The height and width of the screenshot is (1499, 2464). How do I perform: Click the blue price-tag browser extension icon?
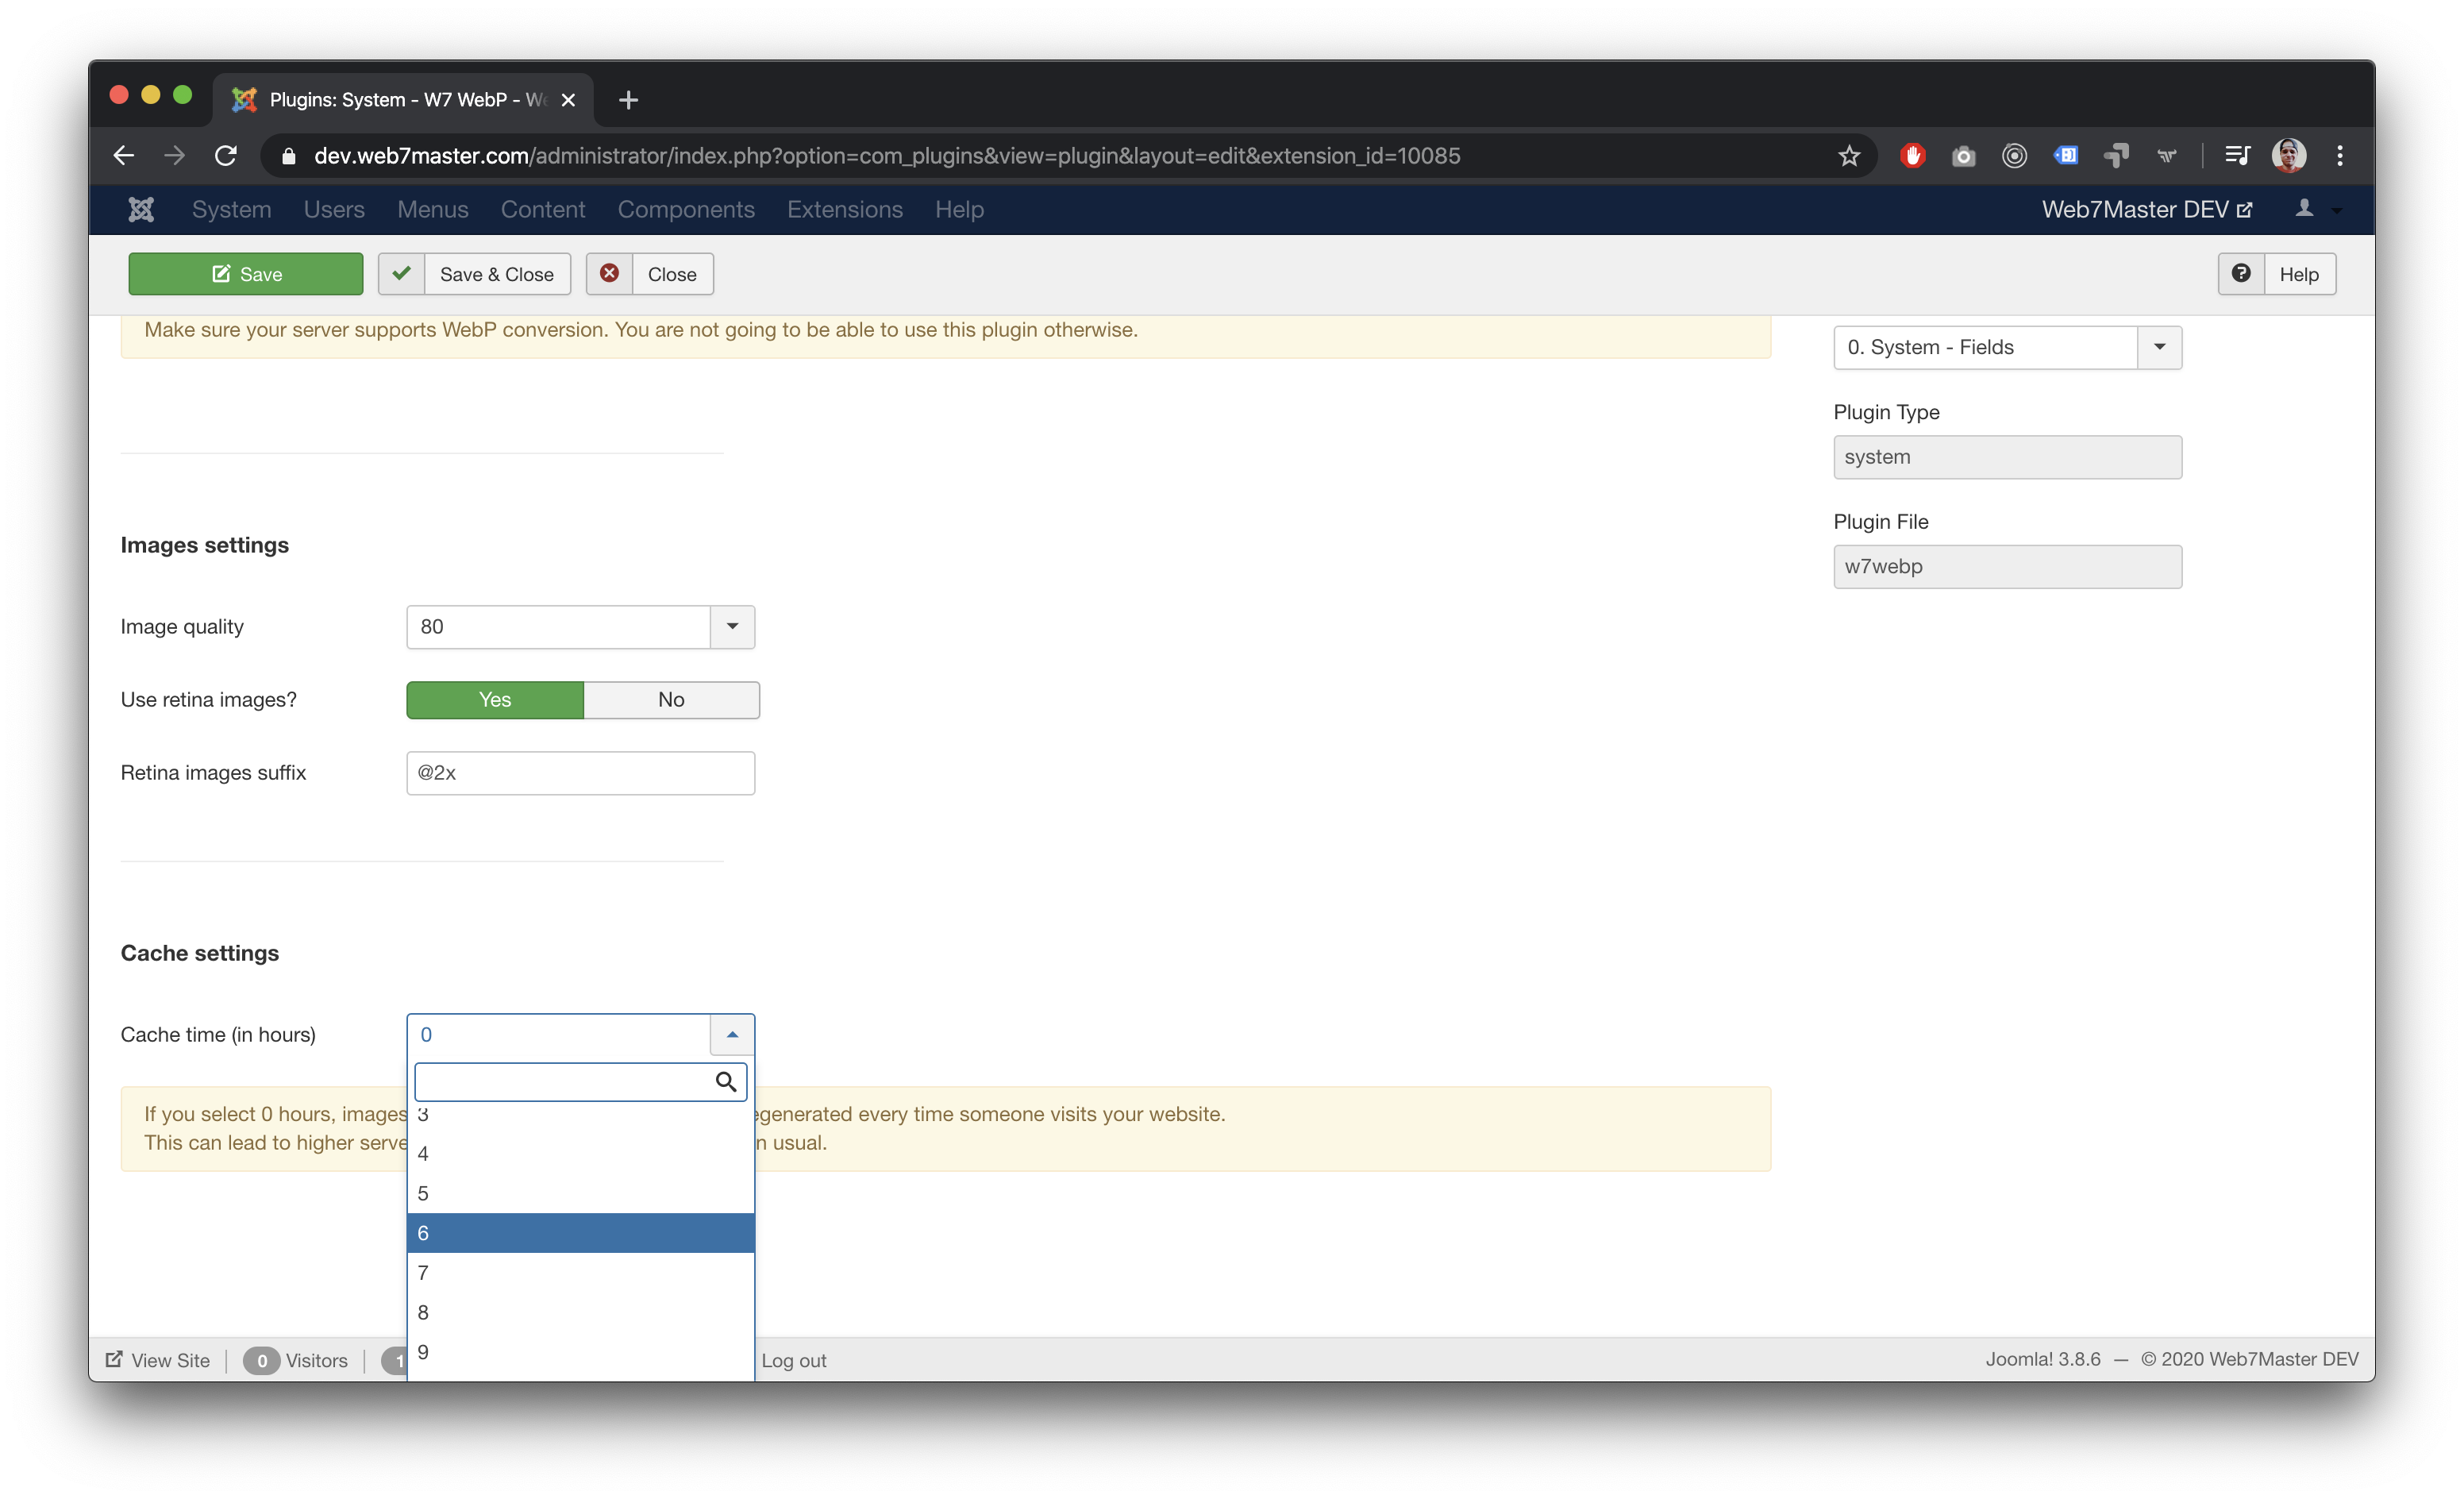pos(2067,155)
